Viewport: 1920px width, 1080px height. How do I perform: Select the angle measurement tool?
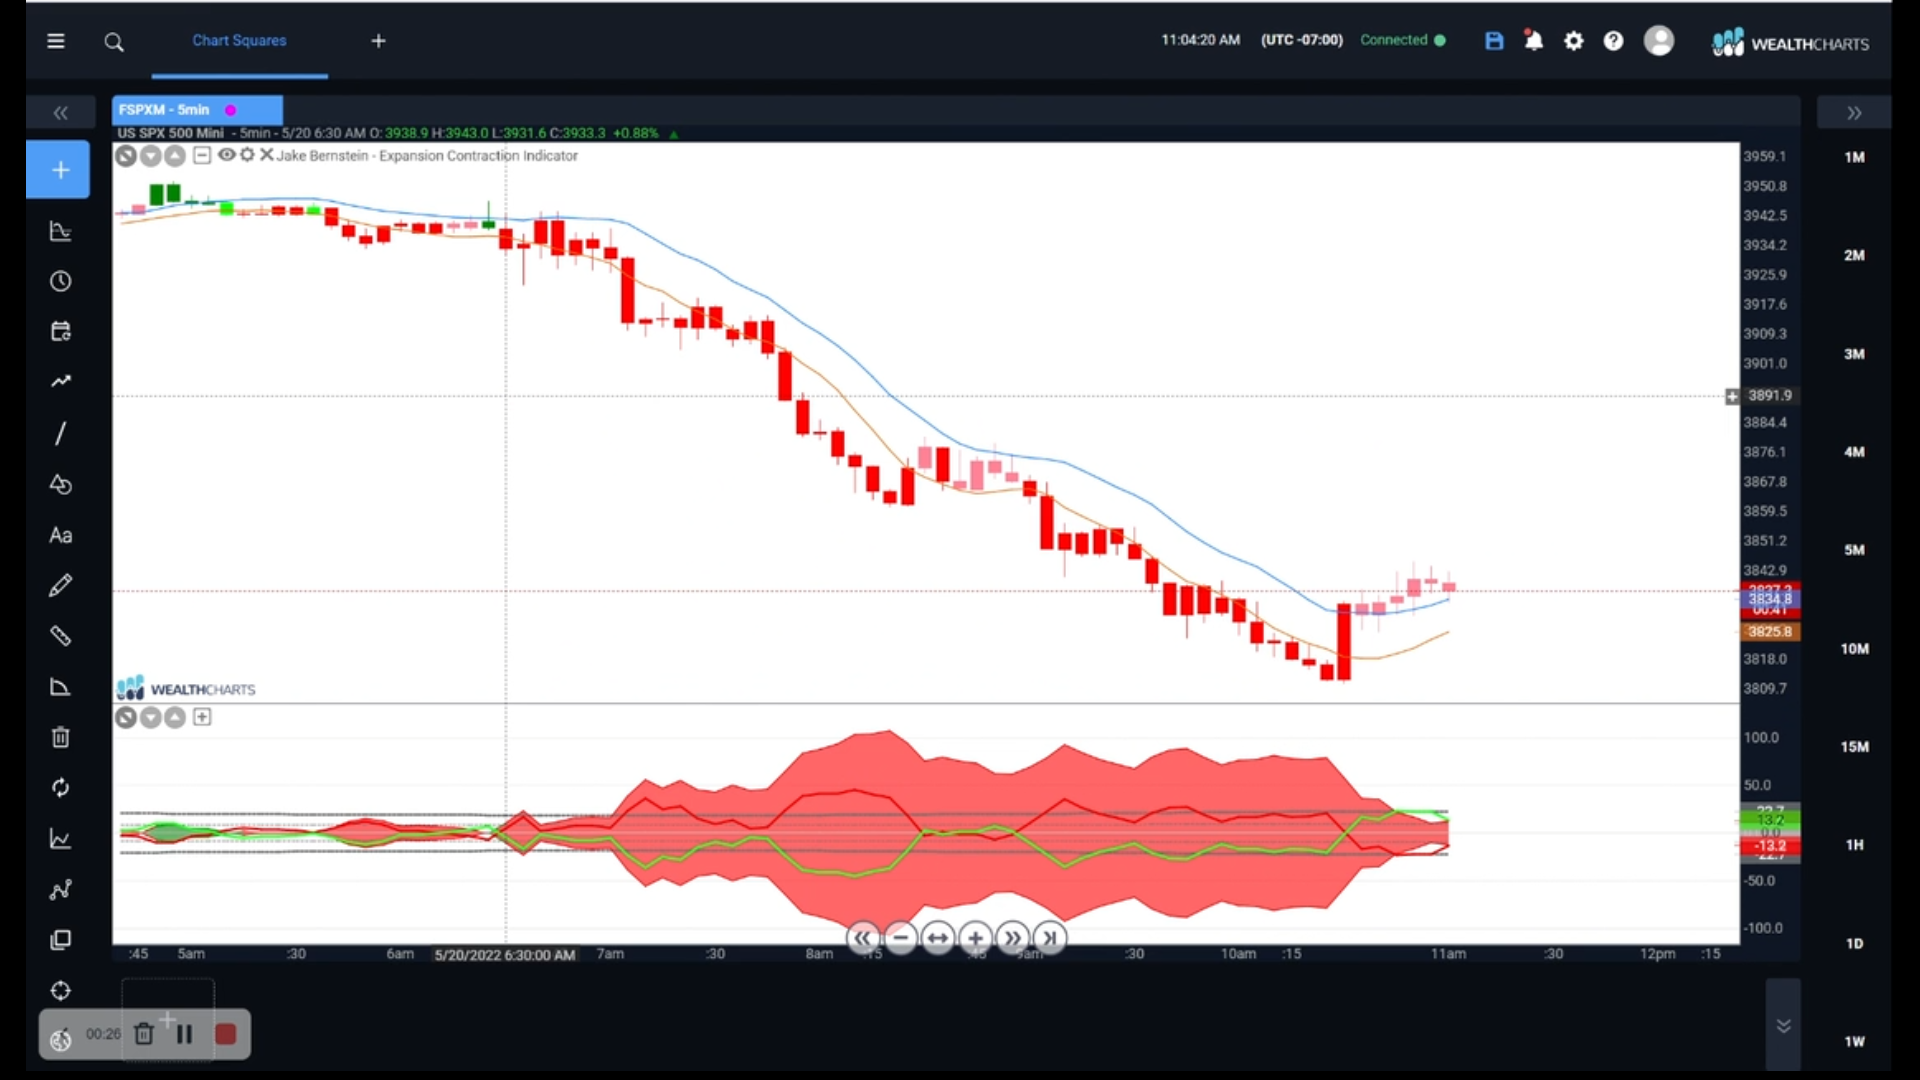pyautogui.click(x=61, y=687)
